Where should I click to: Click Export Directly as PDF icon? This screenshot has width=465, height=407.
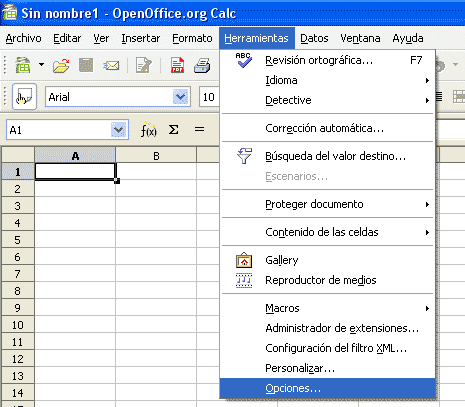click(177, 65)
